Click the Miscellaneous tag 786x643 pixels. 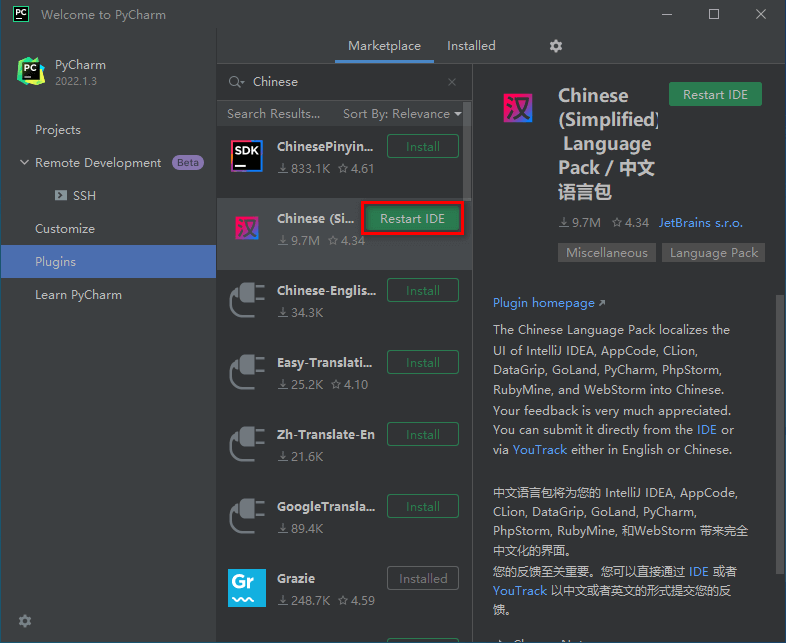coord(607,253)
